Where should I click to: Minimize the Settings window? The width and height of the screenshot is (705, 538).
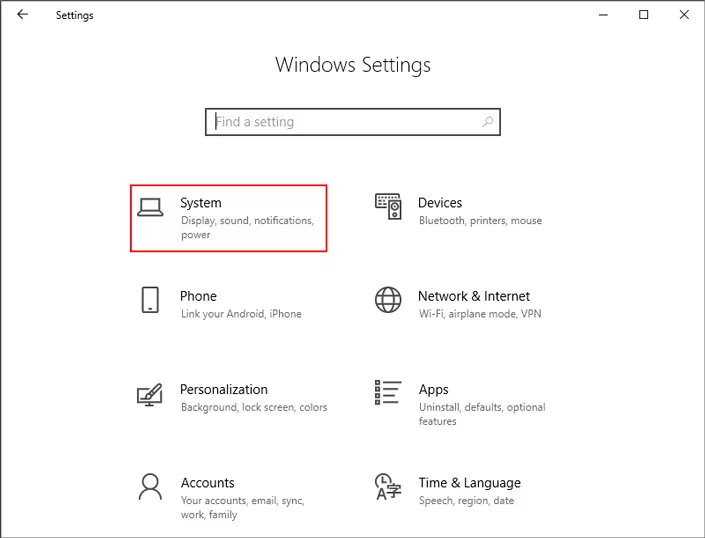pos(603,15)
